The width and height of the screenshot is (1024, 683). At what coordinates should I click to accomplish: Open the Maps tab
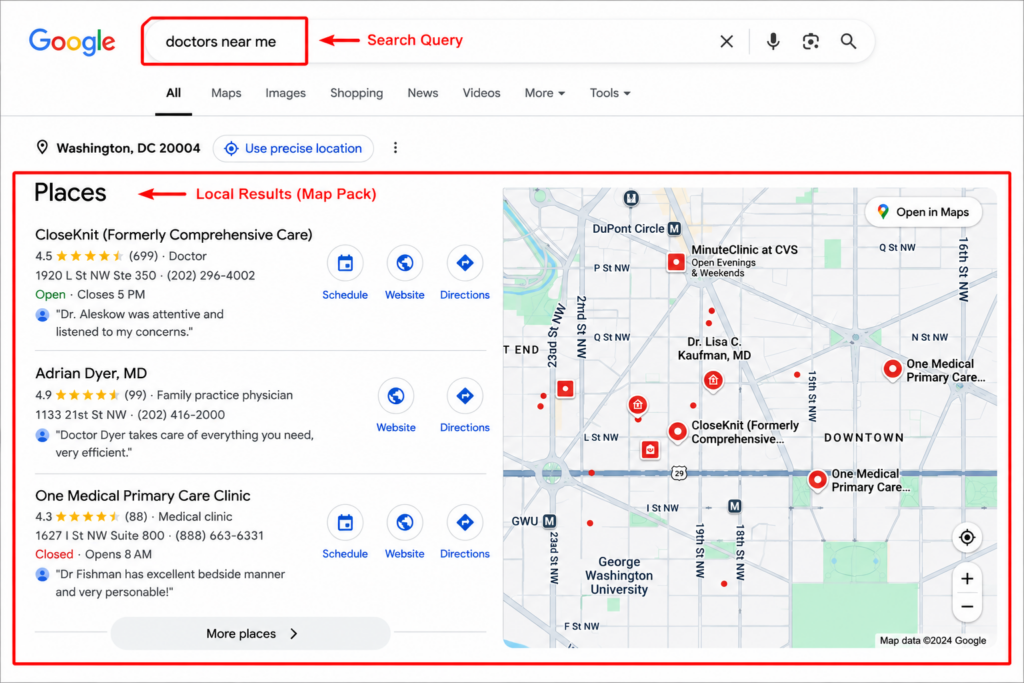226,93
